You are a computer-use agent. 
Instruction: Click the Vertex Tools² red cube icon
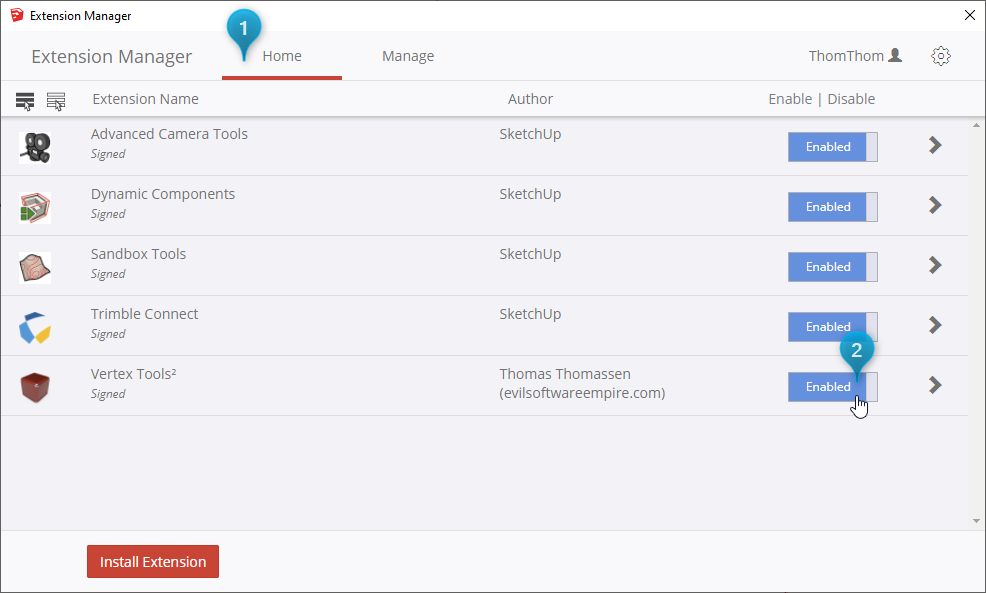pyautogui.click(x=36, y=387)
